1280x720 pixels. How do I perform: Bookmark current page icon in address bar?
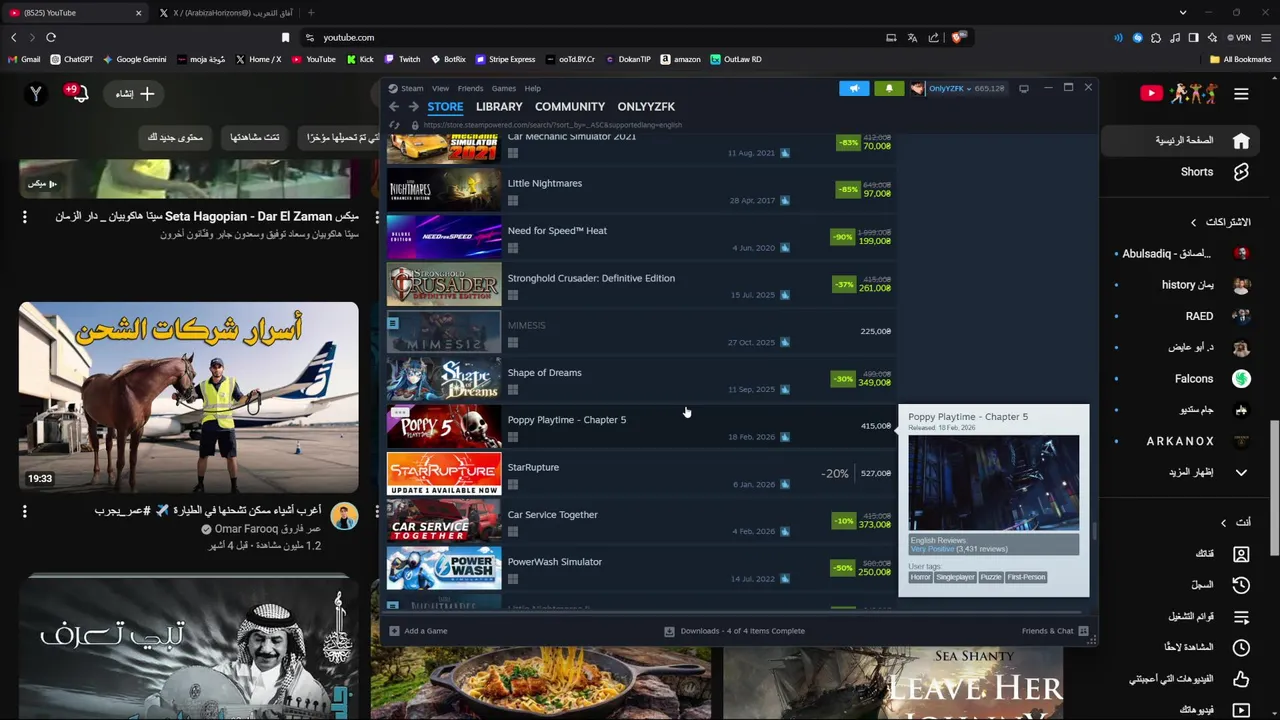point(286,38)
